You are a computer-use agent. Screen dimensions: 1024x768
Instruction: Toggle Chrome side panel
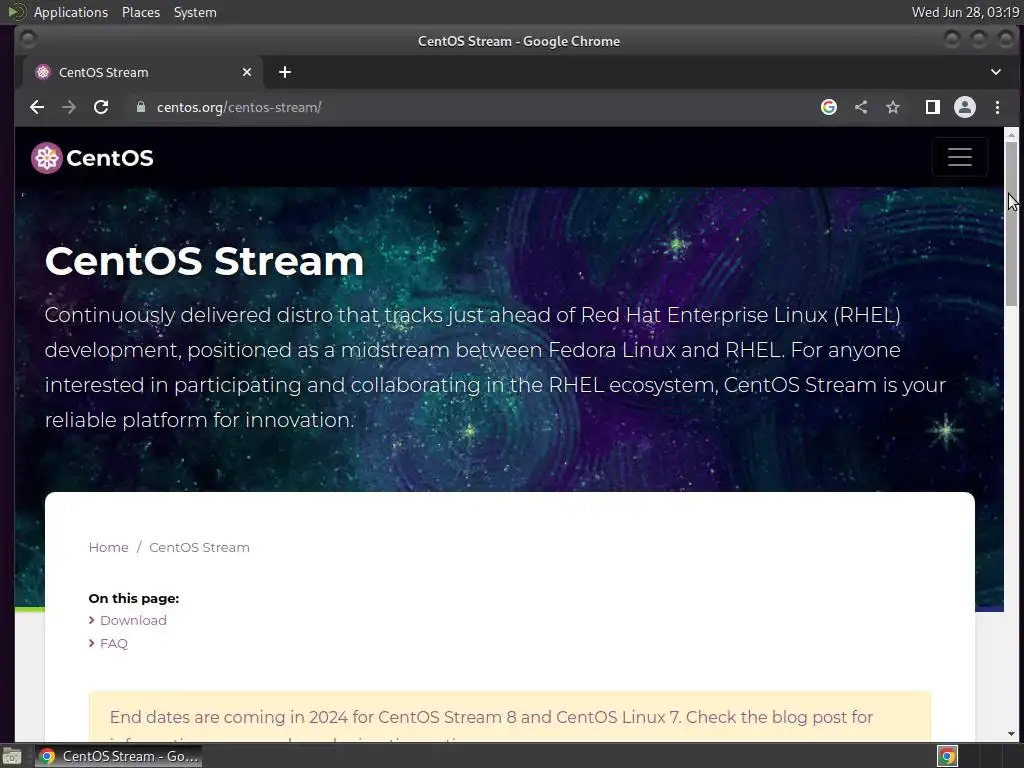[x=933, y=107]
